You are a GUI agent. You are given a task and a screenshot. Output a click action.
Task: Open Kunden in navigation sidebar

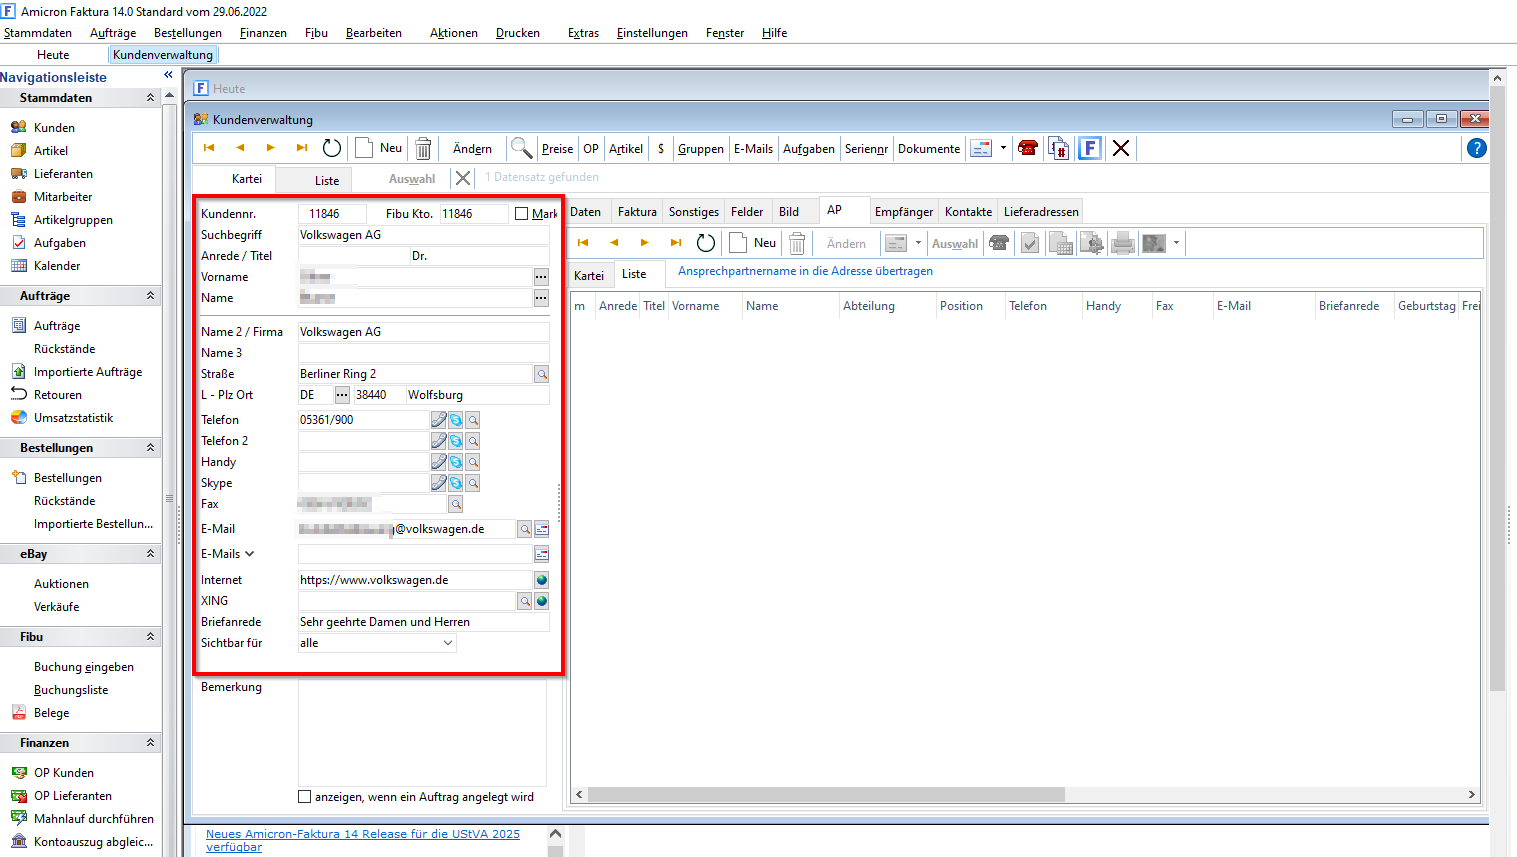[x=54, y=128]
